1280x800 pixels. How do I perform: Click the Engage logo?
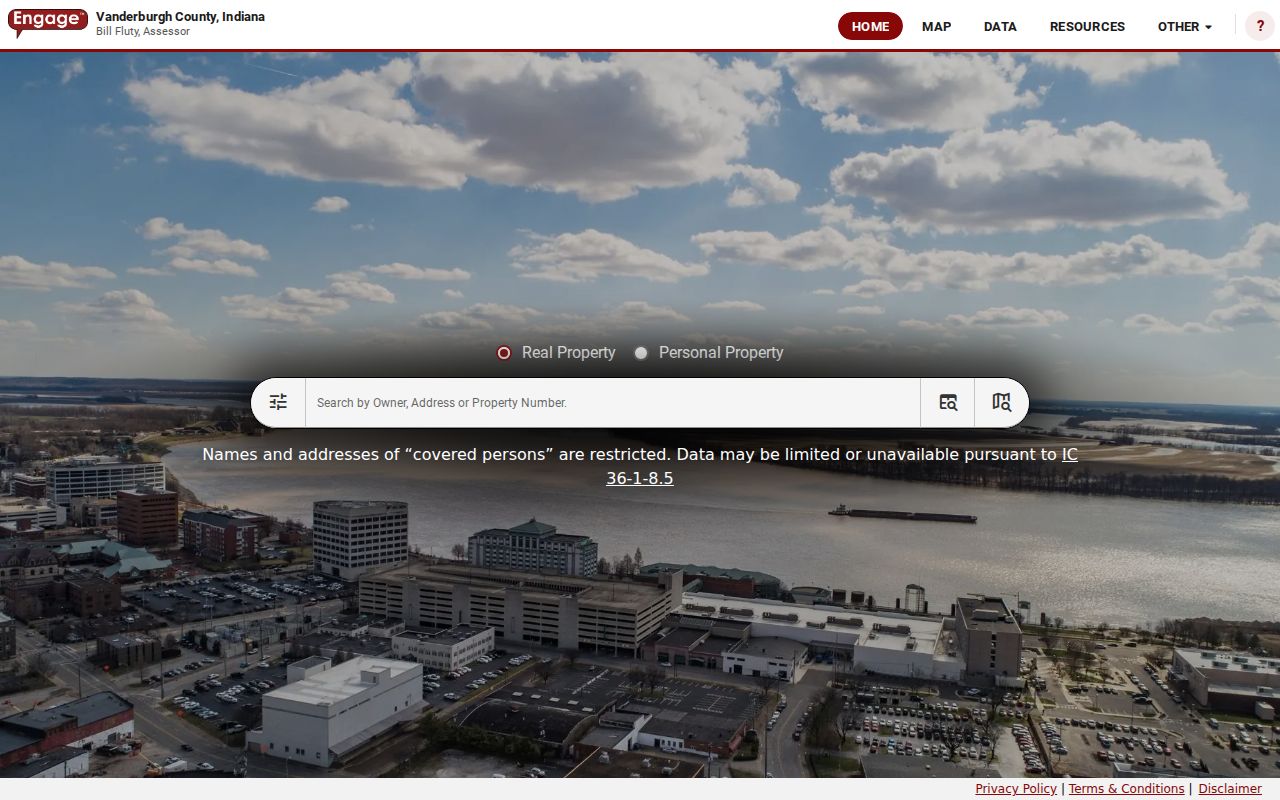(48, 22)
